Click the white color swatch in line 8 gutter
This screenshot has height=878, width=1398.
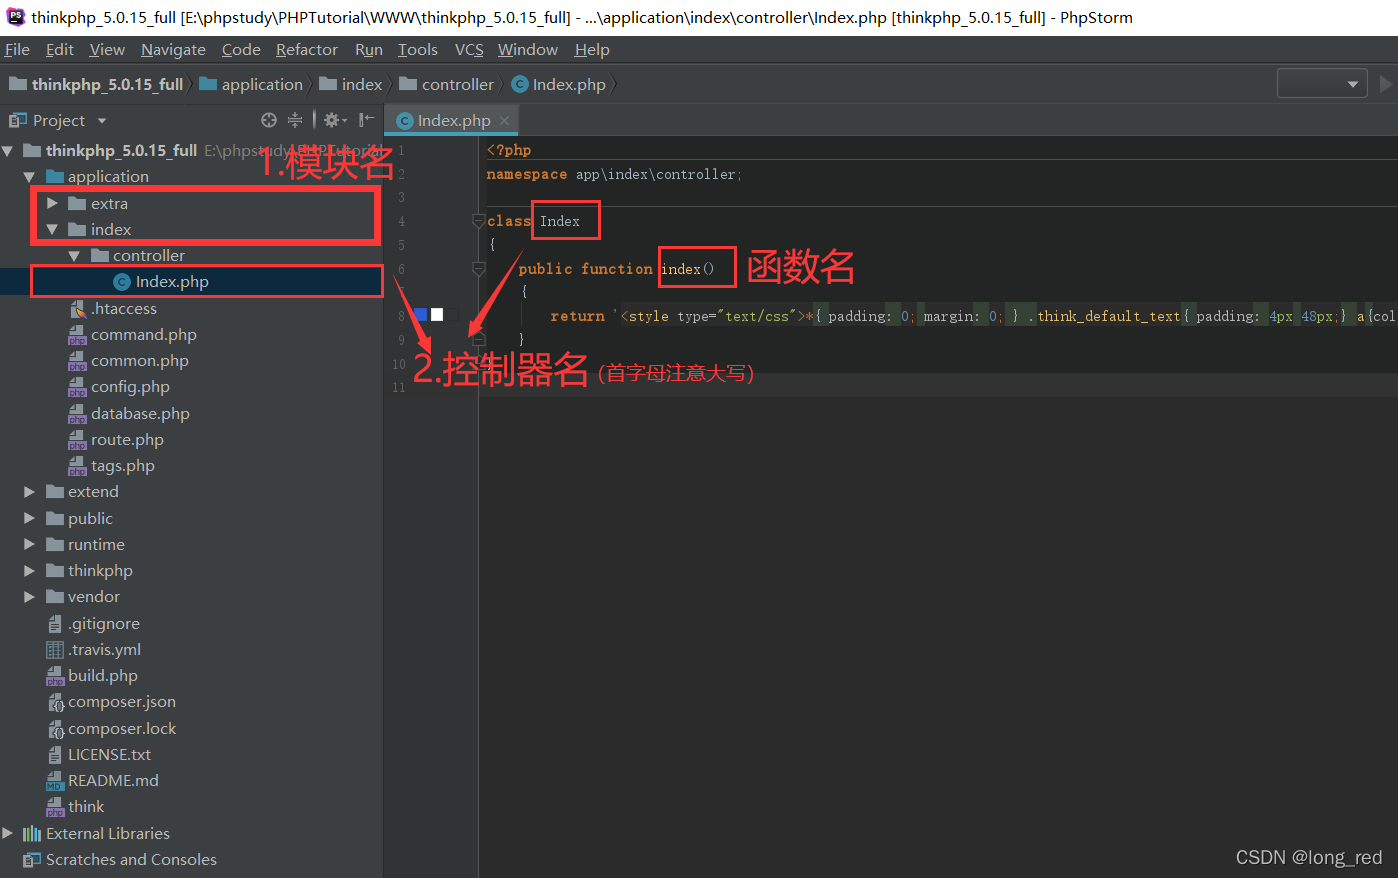437,315
